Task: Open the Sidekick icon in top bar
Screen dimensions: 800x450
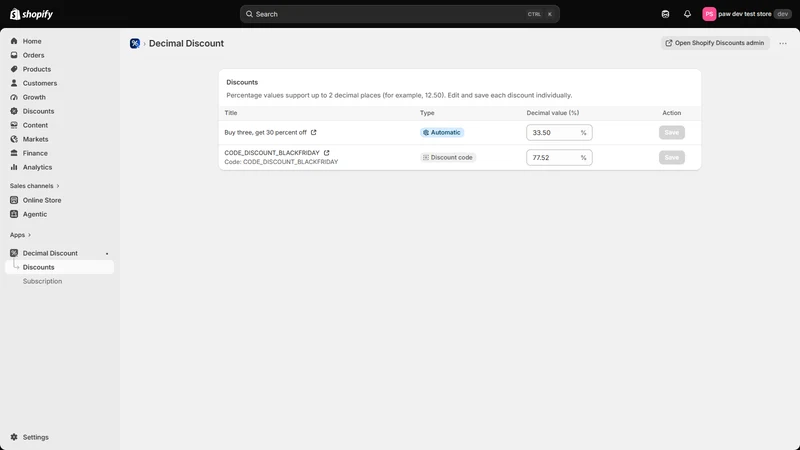Action: pyautogui.click(x=665, y=14)
